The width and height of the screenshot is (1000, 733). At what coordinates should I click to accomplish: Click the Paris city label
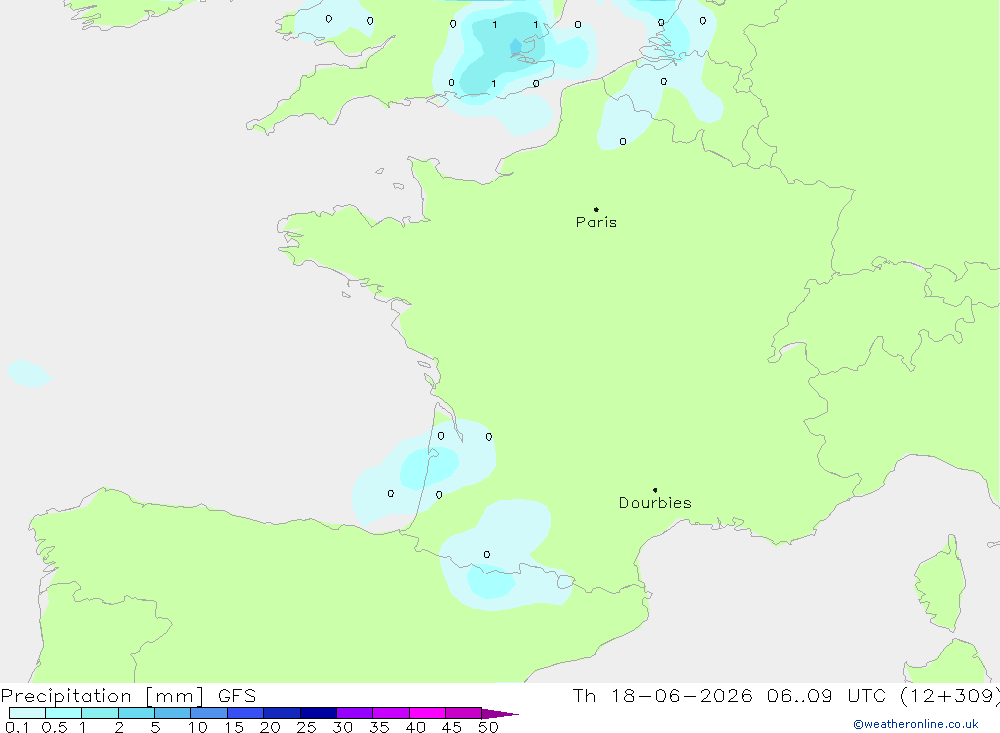(x=596, y=222)
